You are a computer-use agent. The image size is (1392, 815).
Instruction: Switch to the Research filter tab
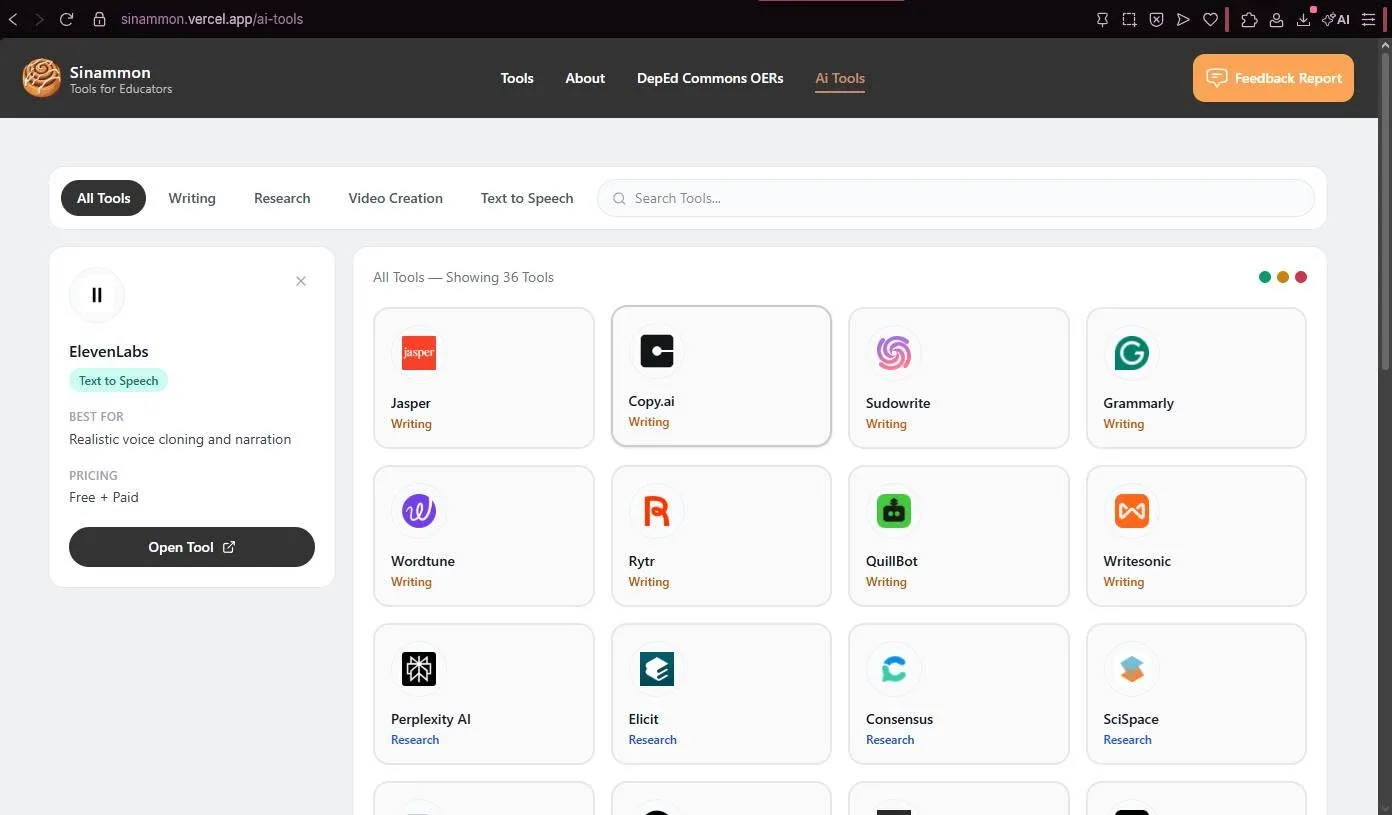pos(282,198)
